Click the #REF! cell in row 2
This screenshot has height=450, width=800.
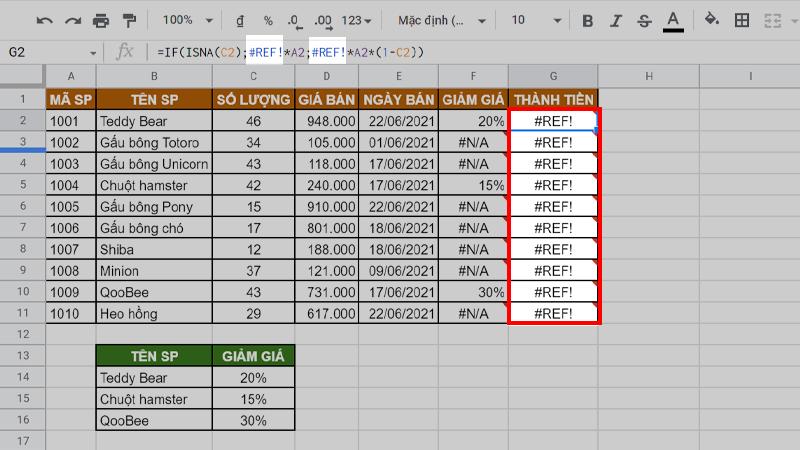tap(554, 121)
